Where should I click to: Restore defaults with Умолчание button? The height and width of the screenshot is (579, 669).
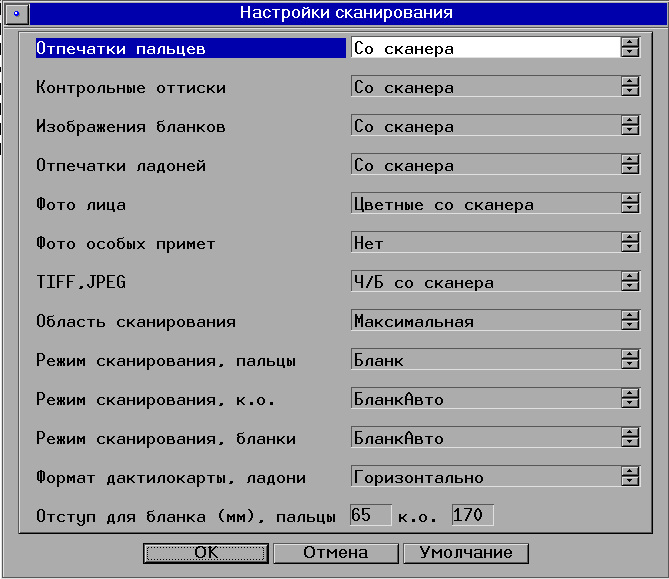tap(466, 553)
